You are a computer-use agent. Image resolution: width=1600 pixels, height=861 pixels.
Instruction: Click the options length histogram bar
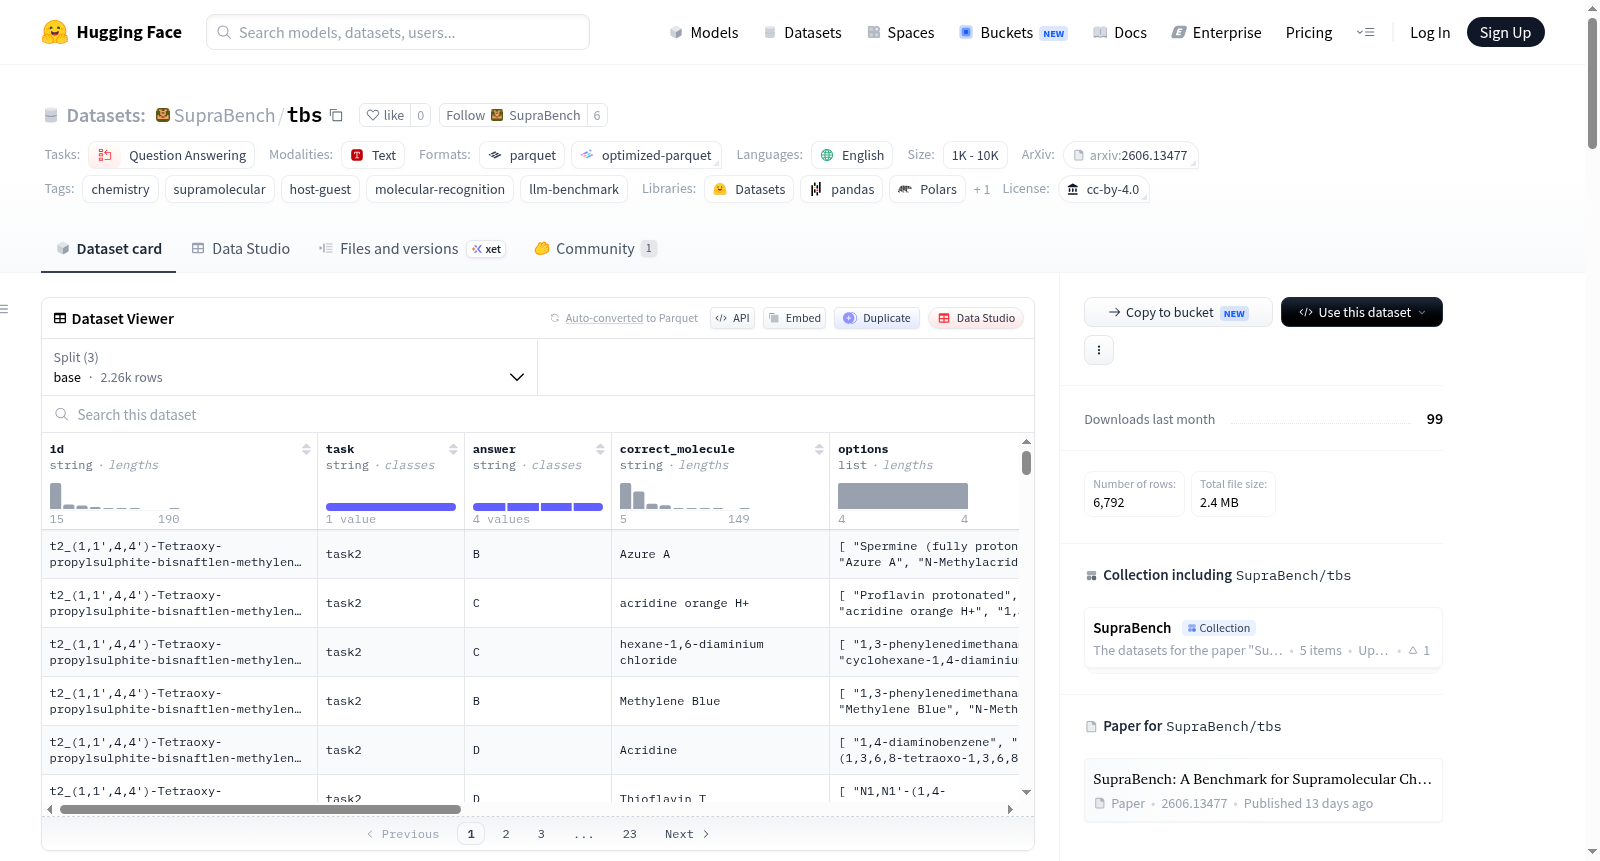(x=903, y=496)
